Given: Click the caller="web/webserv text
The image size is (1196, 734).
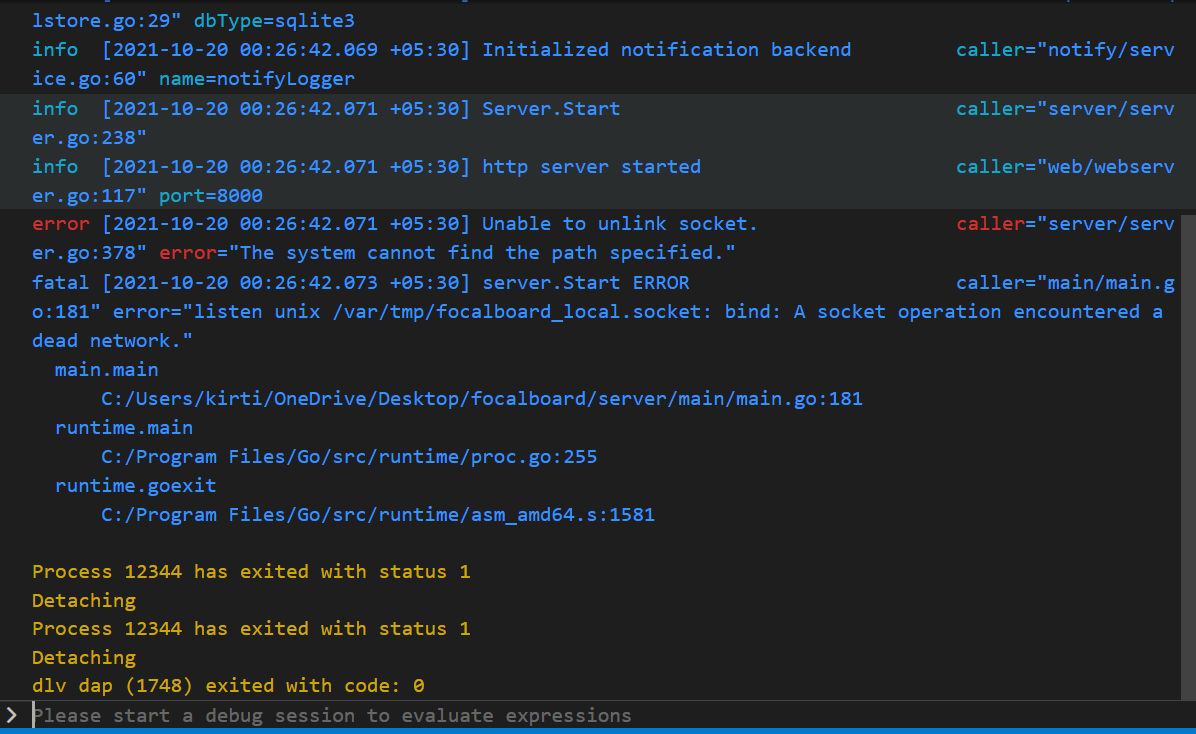Looking at the screenshot, I should click(1066, 167).
